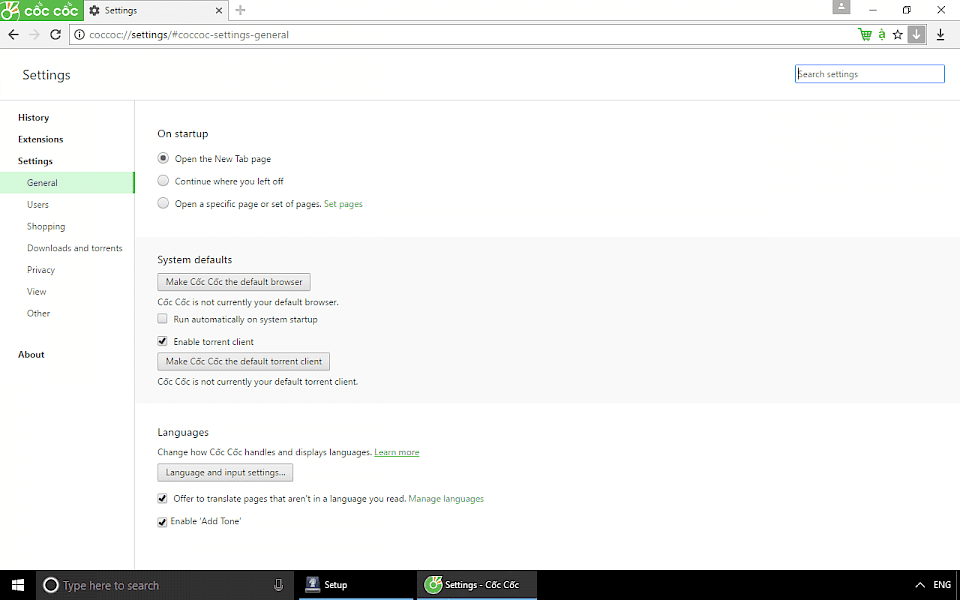Viewport: 960px width, 600px height.
Task: Open the Set pages link
Action: (x=343, y=204)
